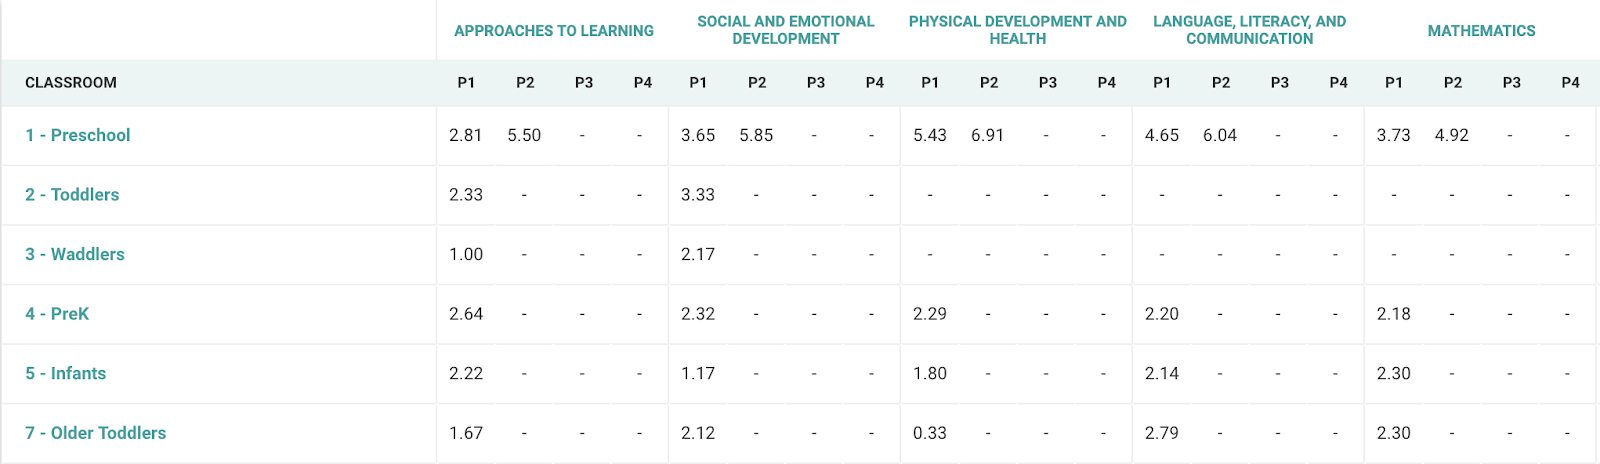Click the CLASSROOM column header
Image resolution: width=1600 pixels, height=464 pixels.
pos(71,83)
